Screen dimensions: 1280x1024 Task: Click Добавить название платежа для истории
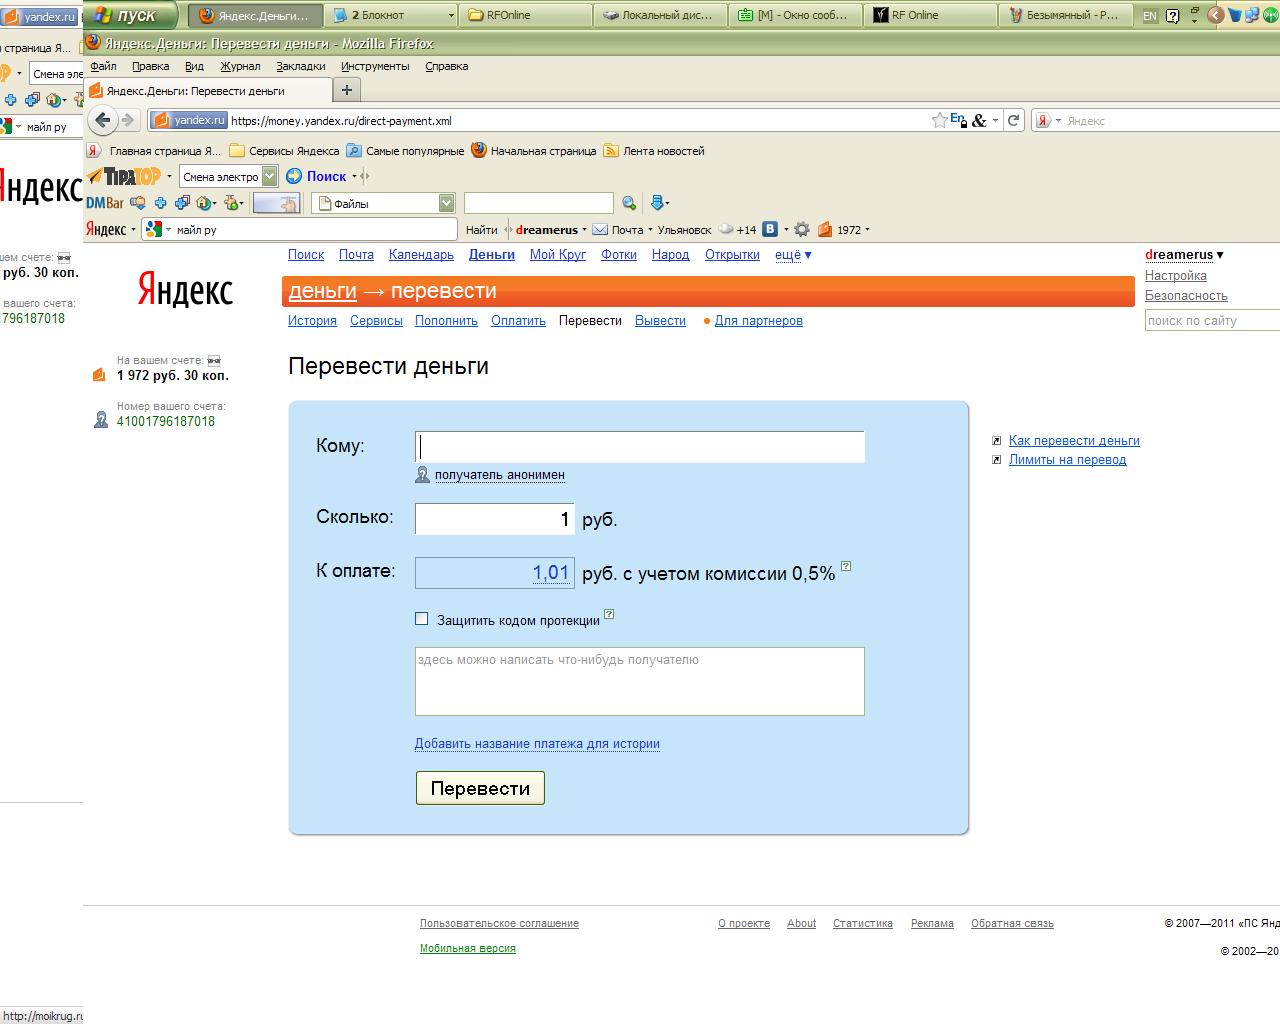[x=537, y=744]
